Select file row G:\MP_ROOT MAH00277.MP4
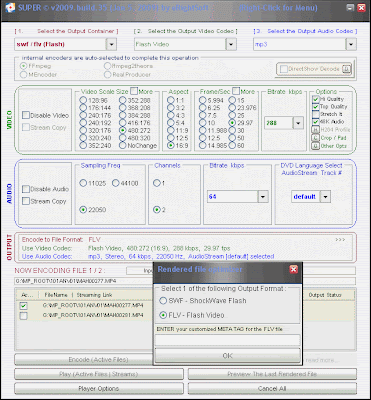This screenshot has width=371, height=400. point(93,305)
